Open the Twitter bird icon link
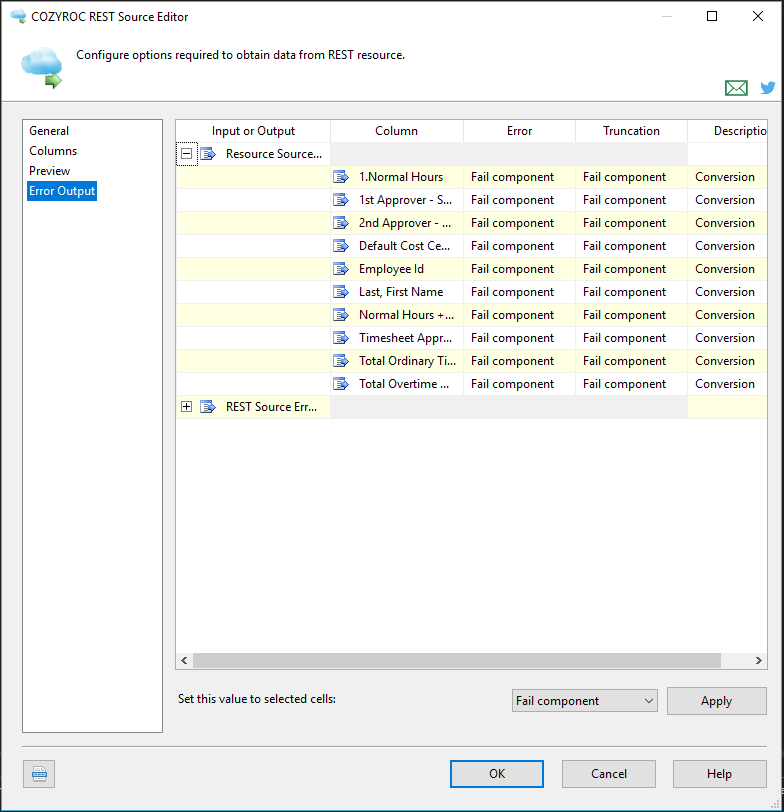This screenshot has width=784, height=812. point(767,88)
